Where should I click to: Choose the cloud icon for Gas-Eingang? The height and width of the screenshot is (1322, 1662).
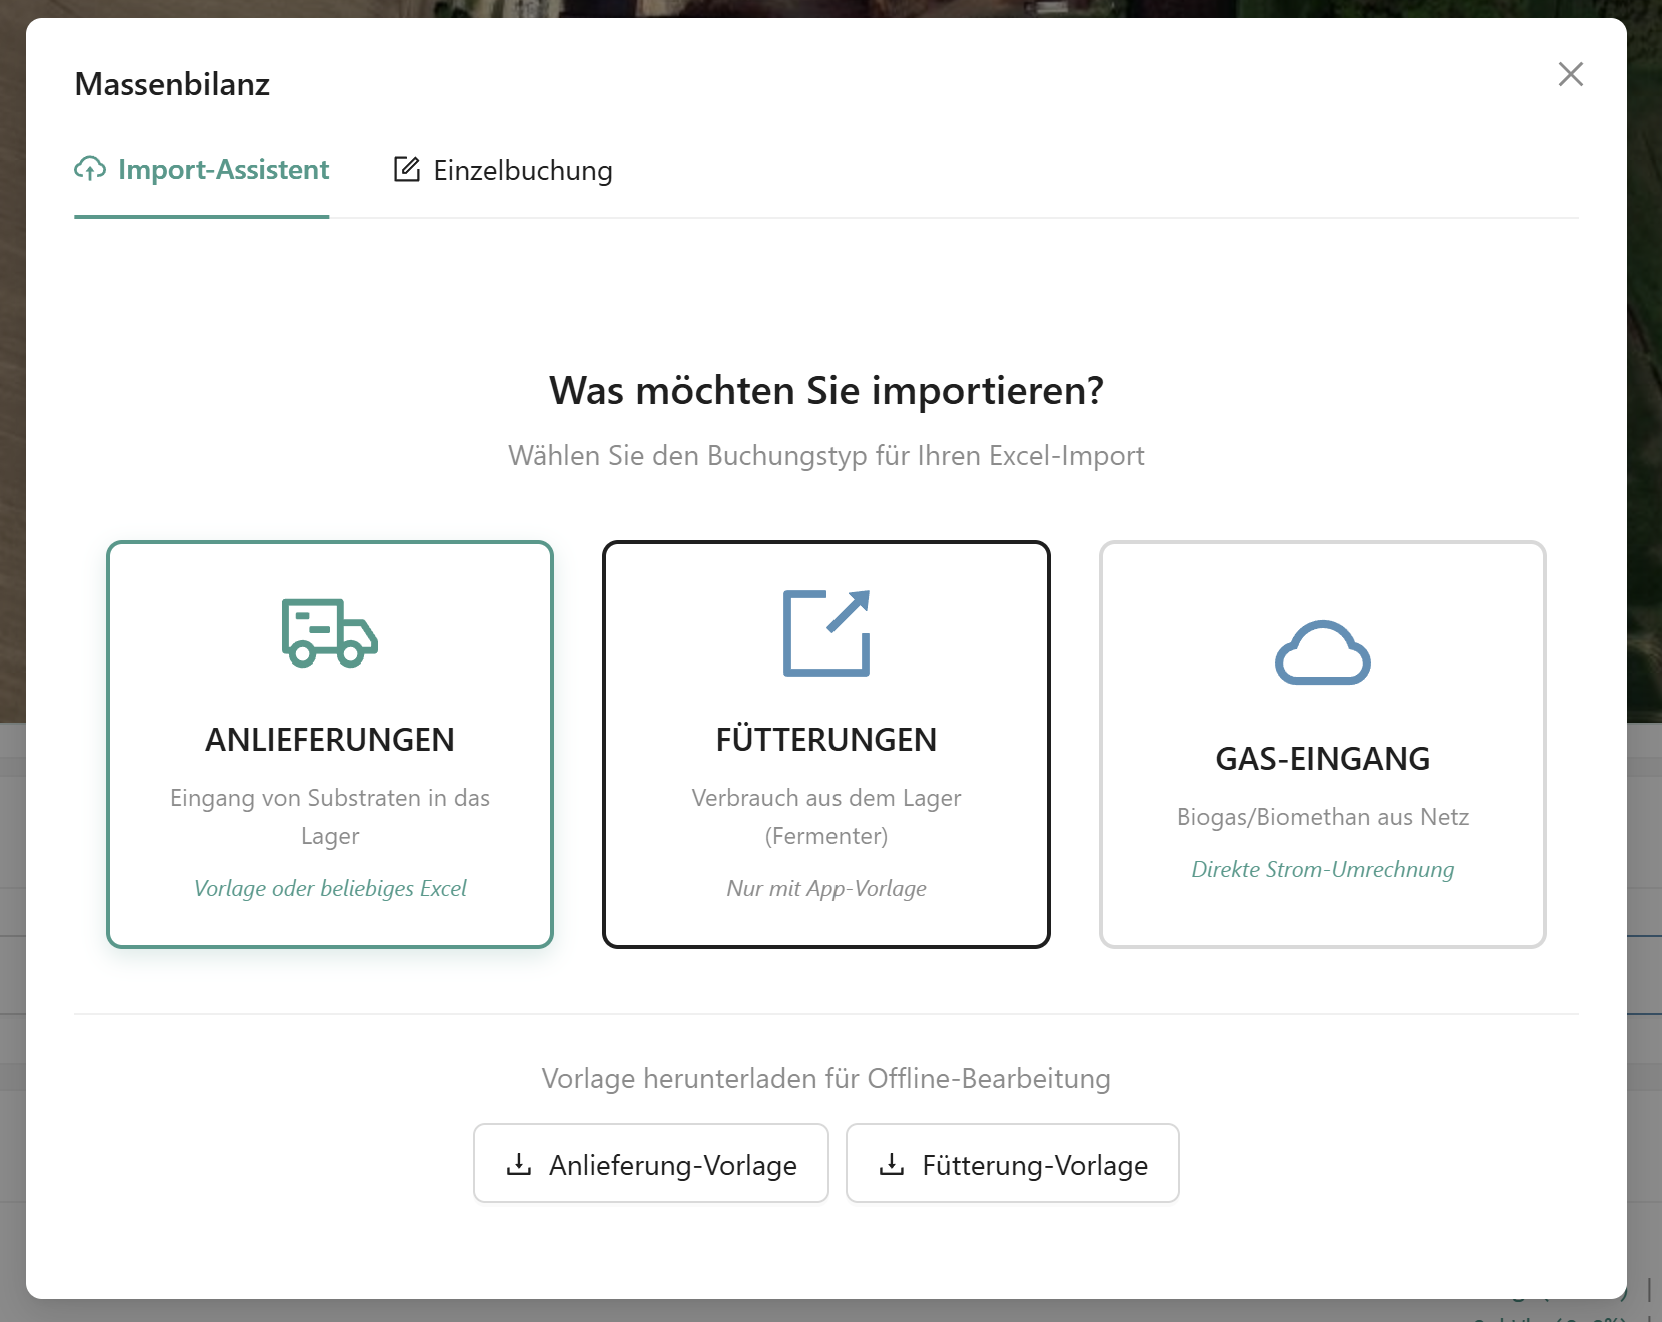click(x=1322, y=653)
